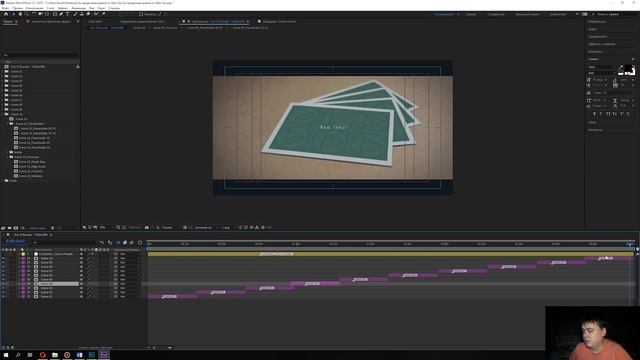
Task: Select the Clone Stamp tool
Action: pyautogui.click(x=82, y=14)
